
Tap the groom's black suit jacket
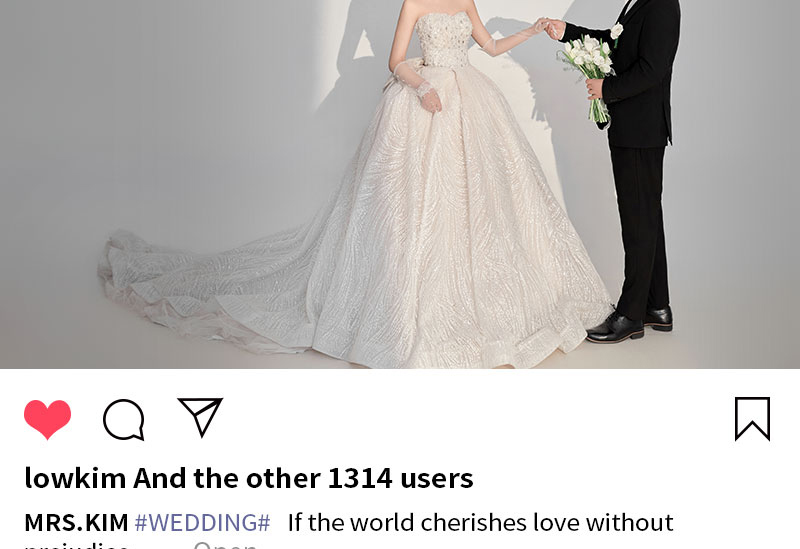tap(637, 71)
